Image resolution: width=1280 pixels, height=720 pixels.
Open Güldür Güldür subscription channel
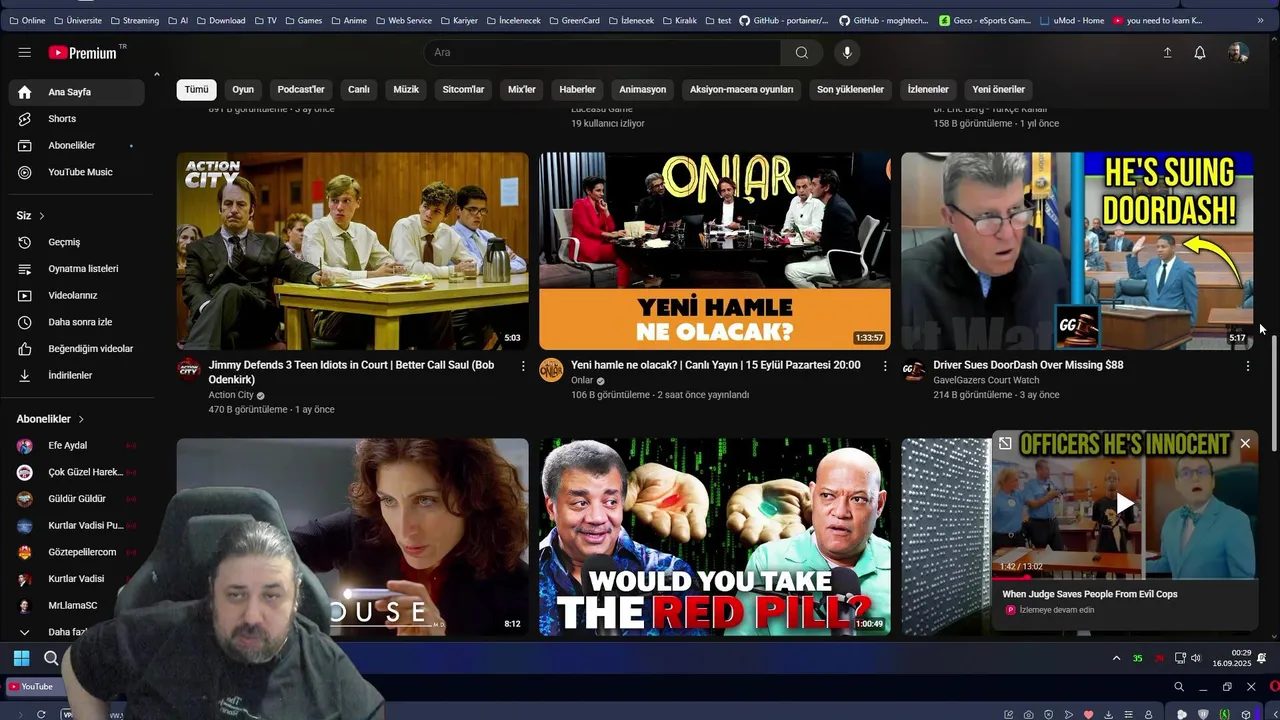77,499
